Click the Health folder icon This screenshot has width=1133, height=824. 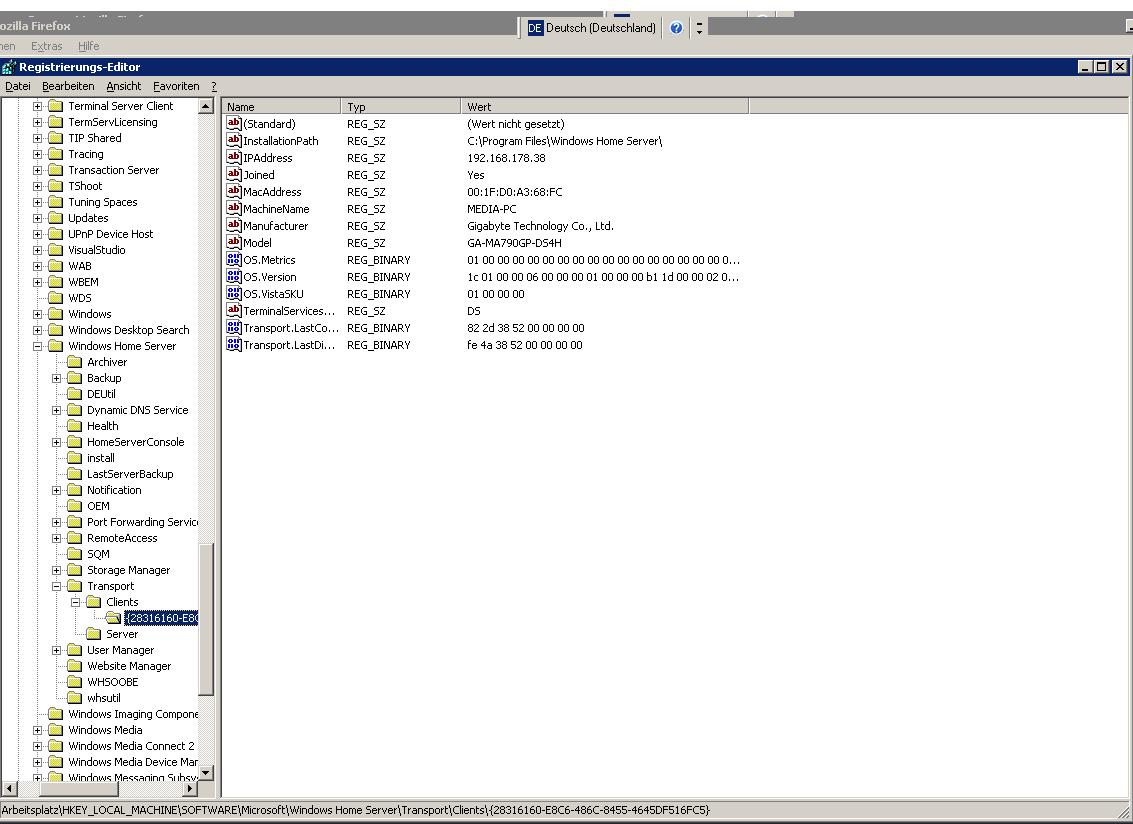click(74, 426)
